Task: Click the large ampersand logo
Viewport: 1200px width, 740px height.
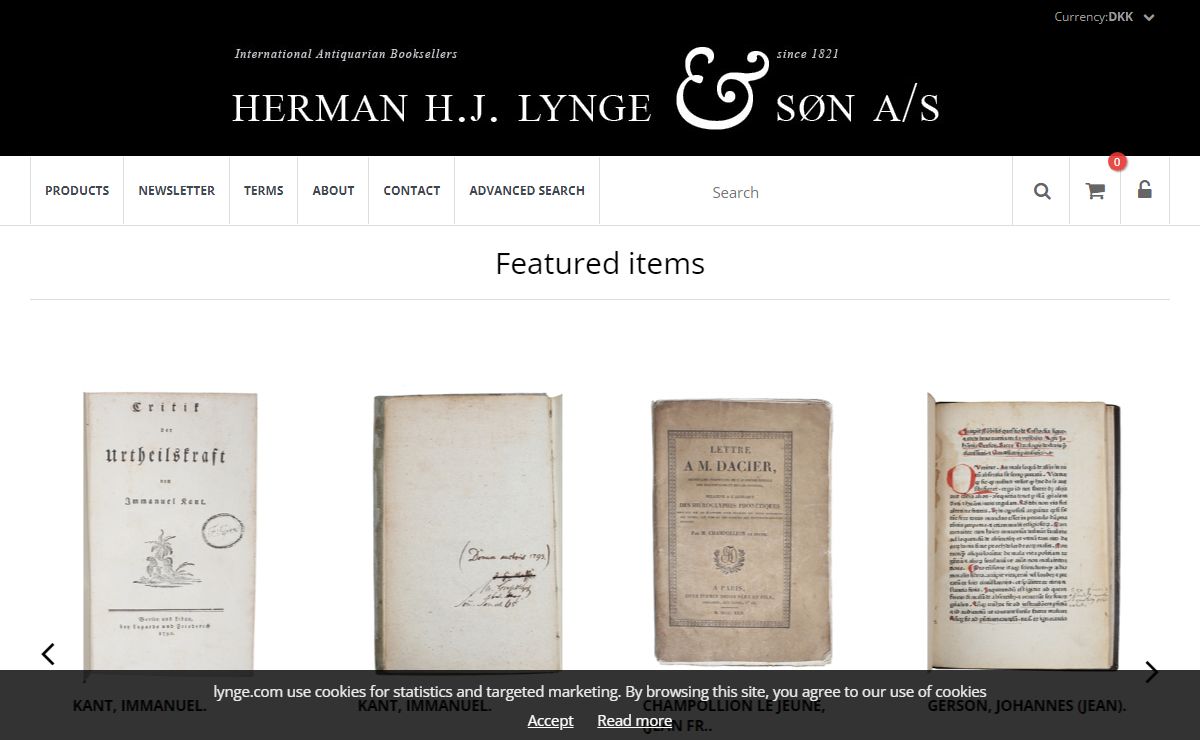Action: point(714,90)
